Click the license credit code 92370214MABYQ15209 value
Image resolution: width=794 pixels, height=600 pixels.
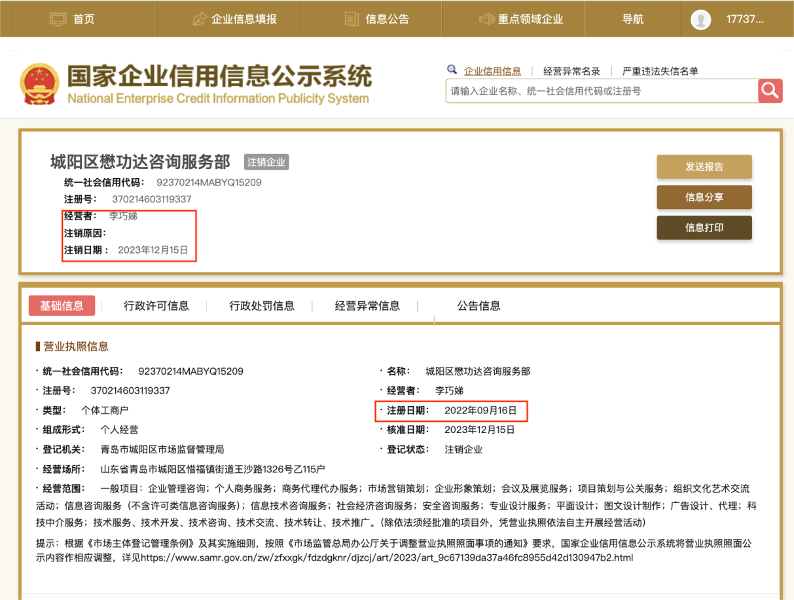(191, 371)
